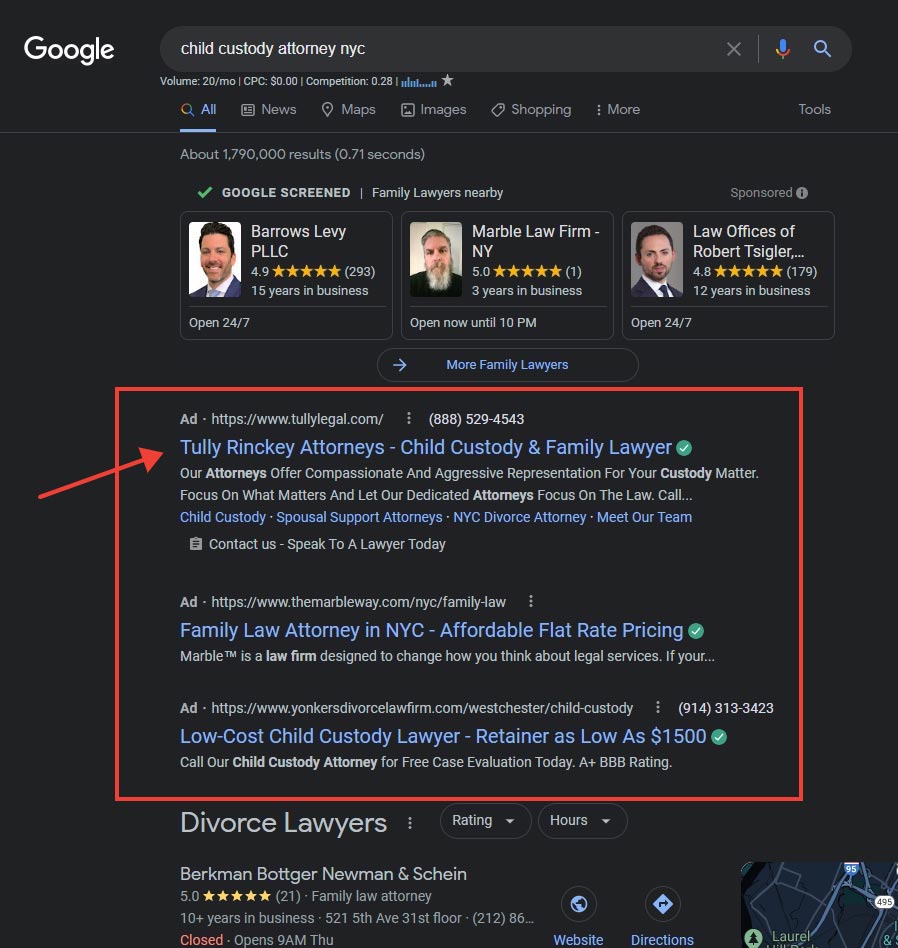Click the Directions label for Berkman Bottger
The image size is (898, 948).
click(x=662, y=940)
